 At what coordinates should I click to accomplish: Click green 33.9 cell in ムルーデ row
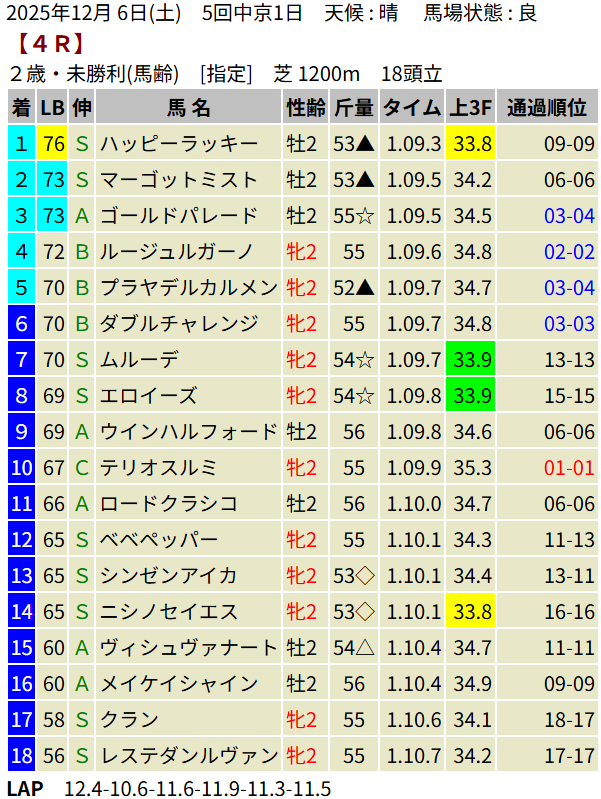tap(472, 360)
